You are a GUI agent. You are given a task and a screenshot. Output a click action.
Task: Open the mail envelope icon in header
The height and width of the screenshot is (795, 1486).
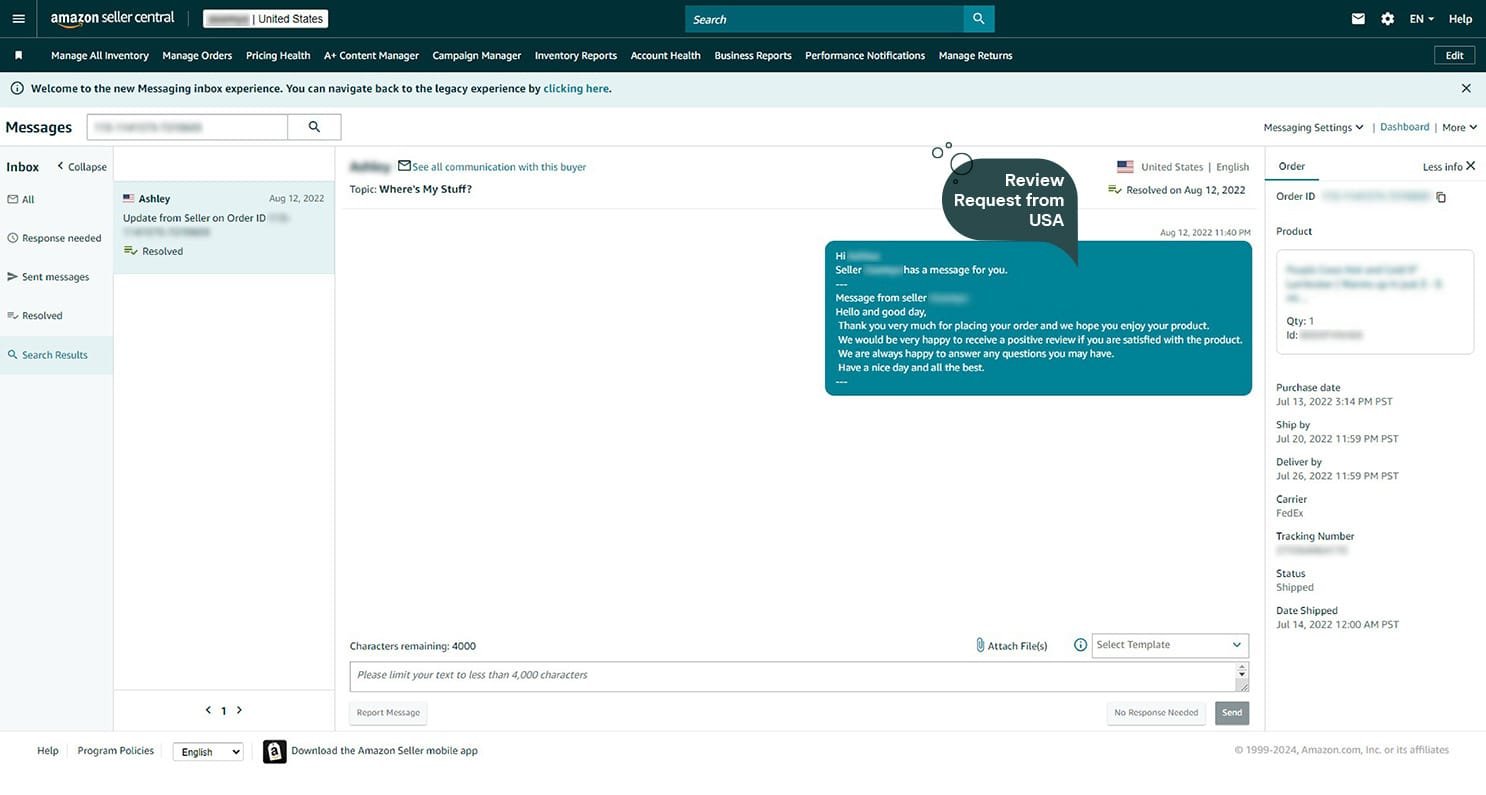(x=1358, y=19)
